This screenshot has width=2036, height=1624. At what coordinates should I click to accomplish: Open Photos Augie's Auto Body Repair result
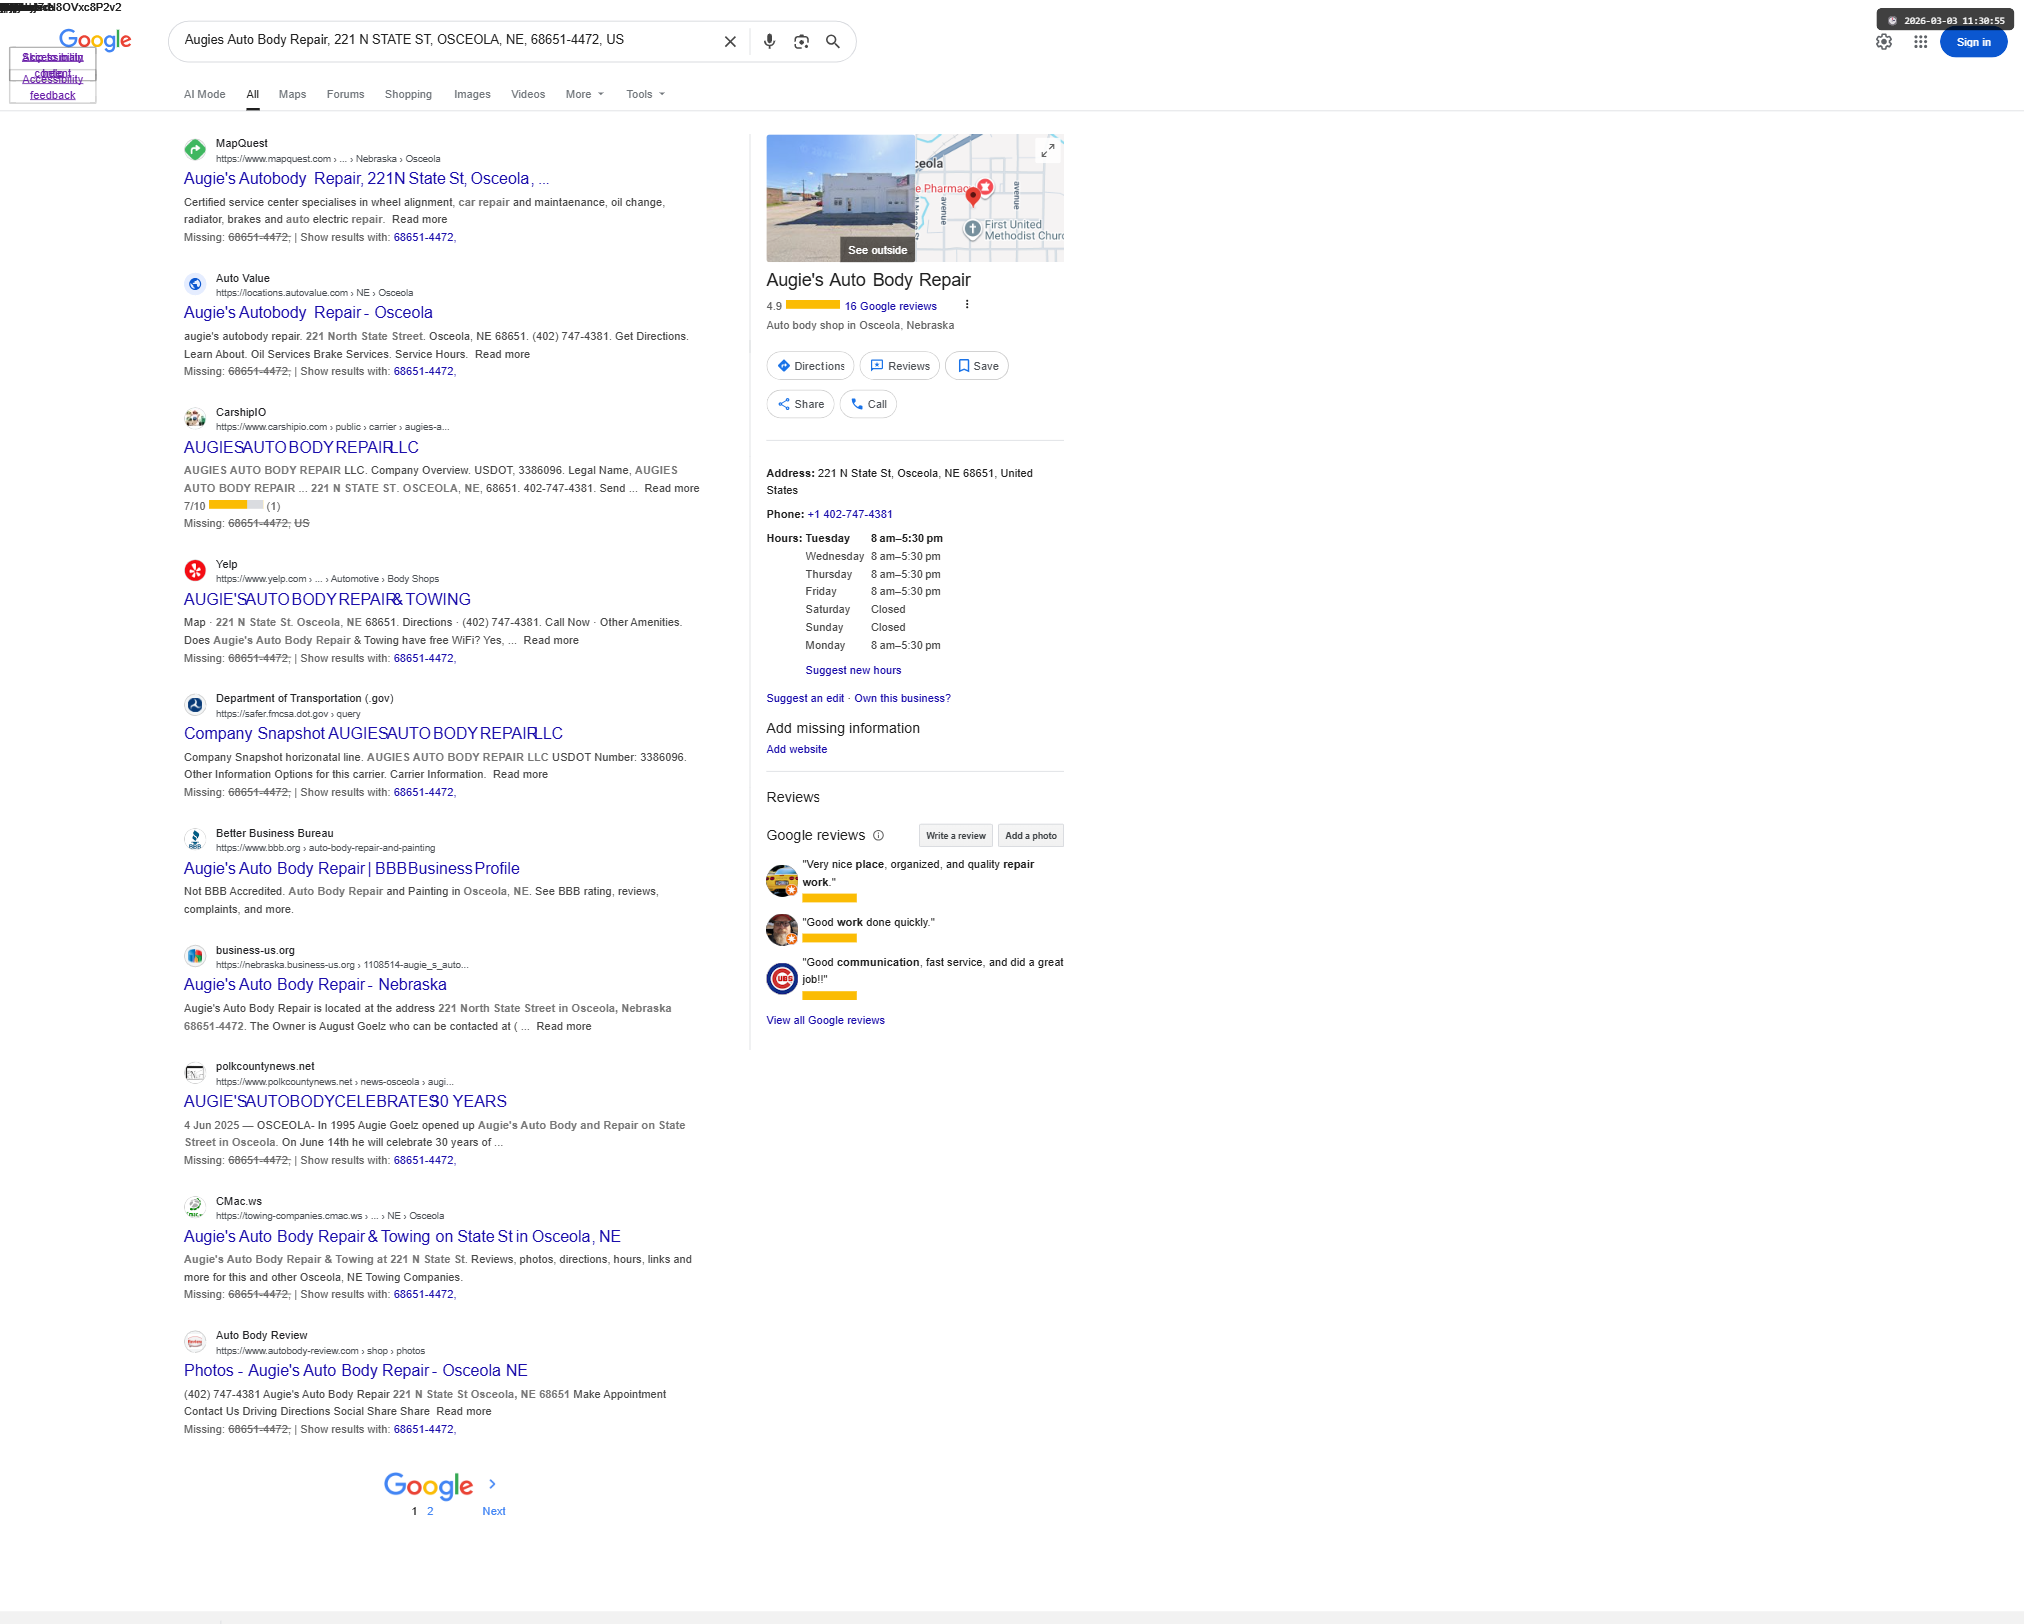pos(355,1371)
